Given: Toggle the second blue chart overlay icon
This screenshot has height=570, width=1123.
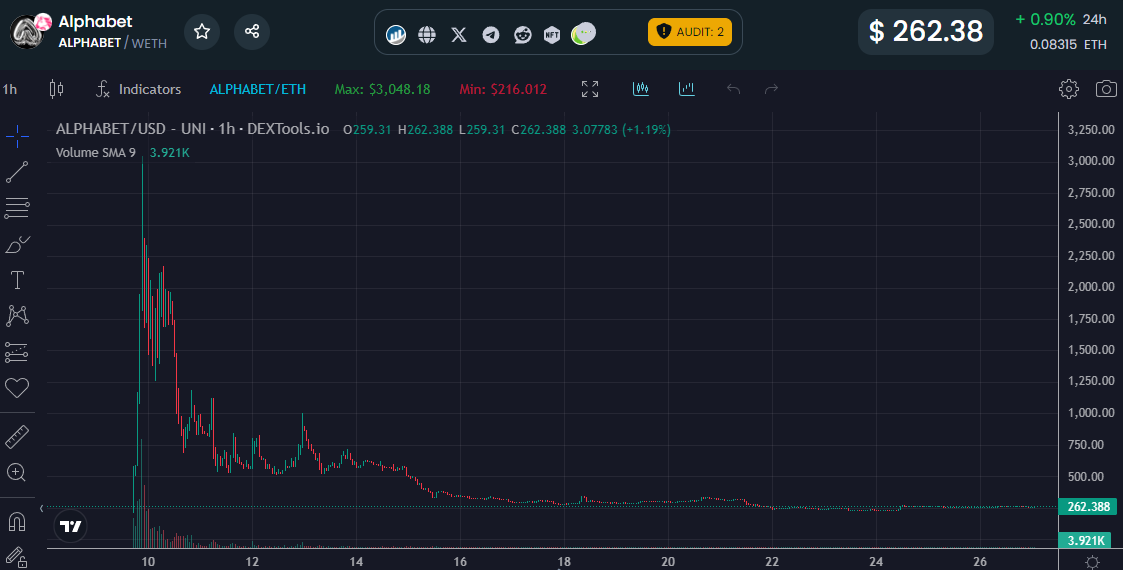Looking at the screenshot, I should tap(687, 89).
